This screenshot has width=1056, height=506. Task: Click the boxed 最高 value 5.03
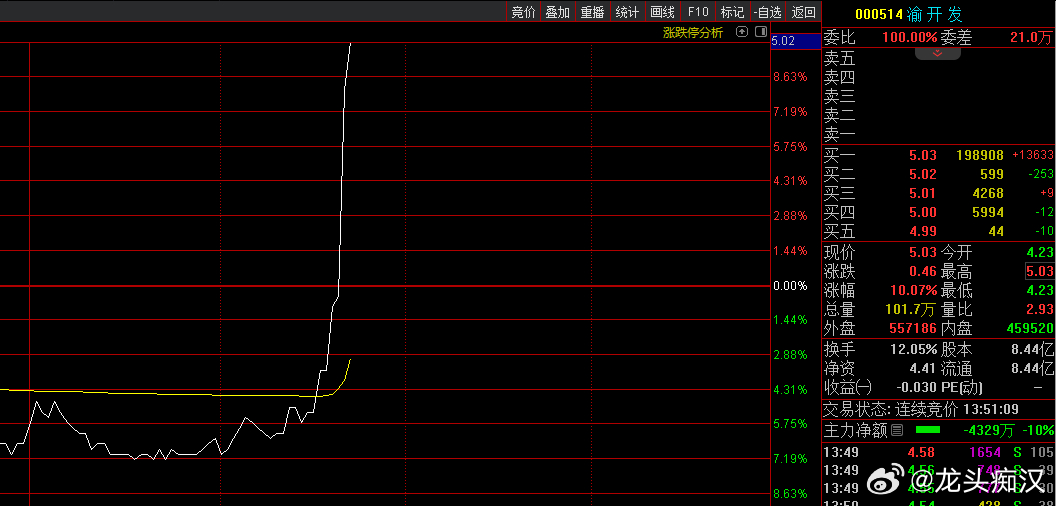[x=1040, y=271]
